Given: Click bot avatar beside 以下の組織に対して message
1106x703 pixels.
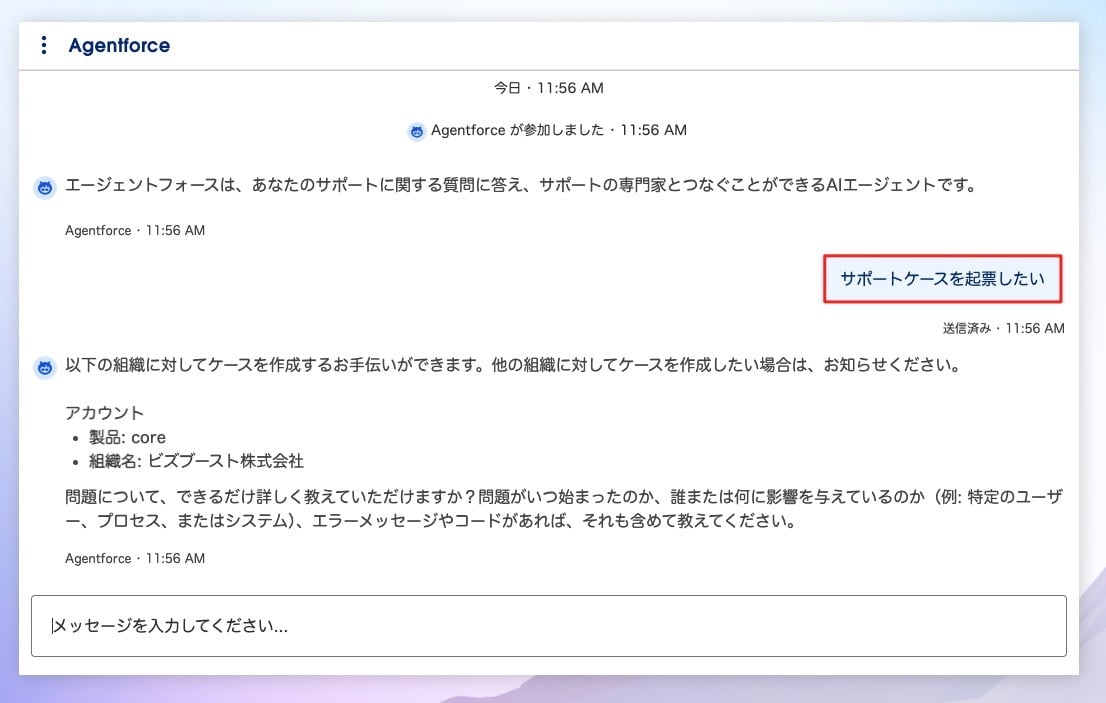Looking at the screenshot, I should click(x=45, y=367).
